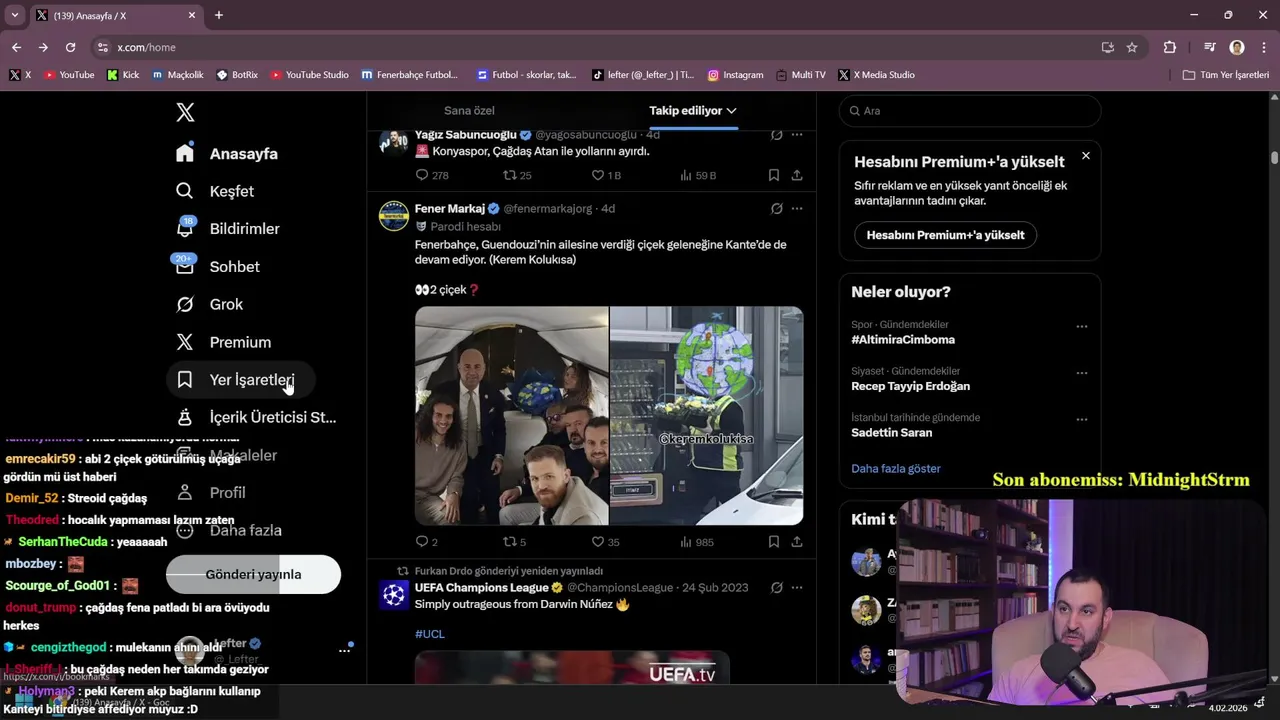The image size is (1280, 720).
Task: Open #AltimiraCimboma trending topic
Action: [903, 340]
